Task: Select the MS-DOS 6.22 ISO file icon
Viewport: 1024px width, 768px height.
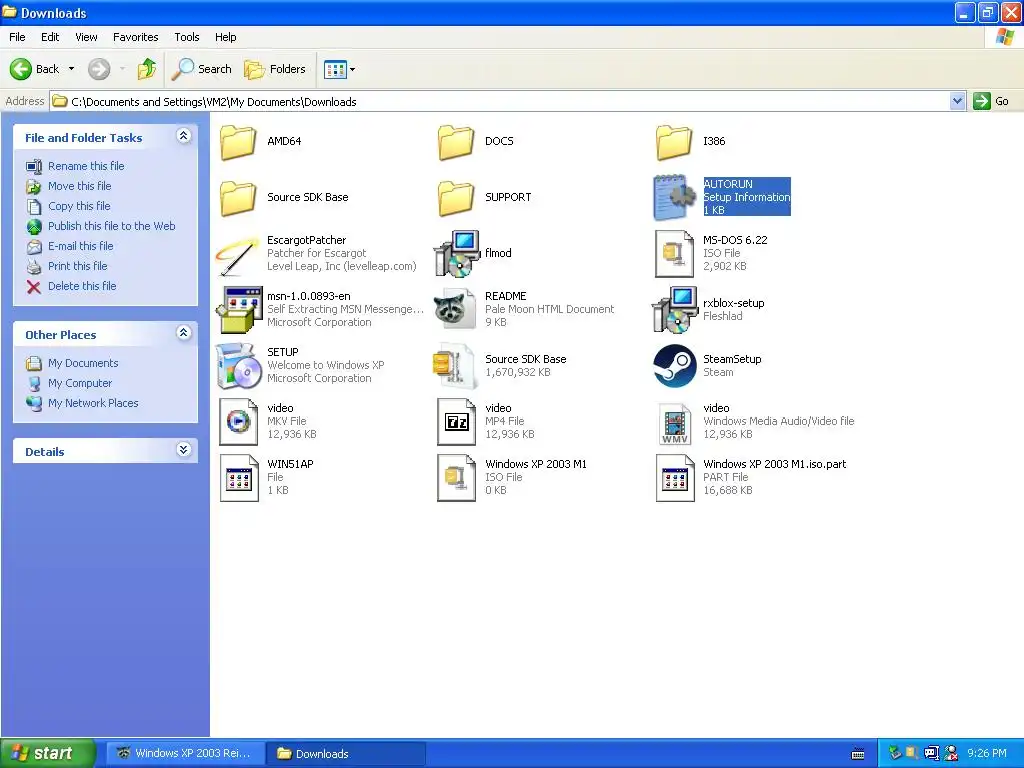Action: [x=675, y=253]
